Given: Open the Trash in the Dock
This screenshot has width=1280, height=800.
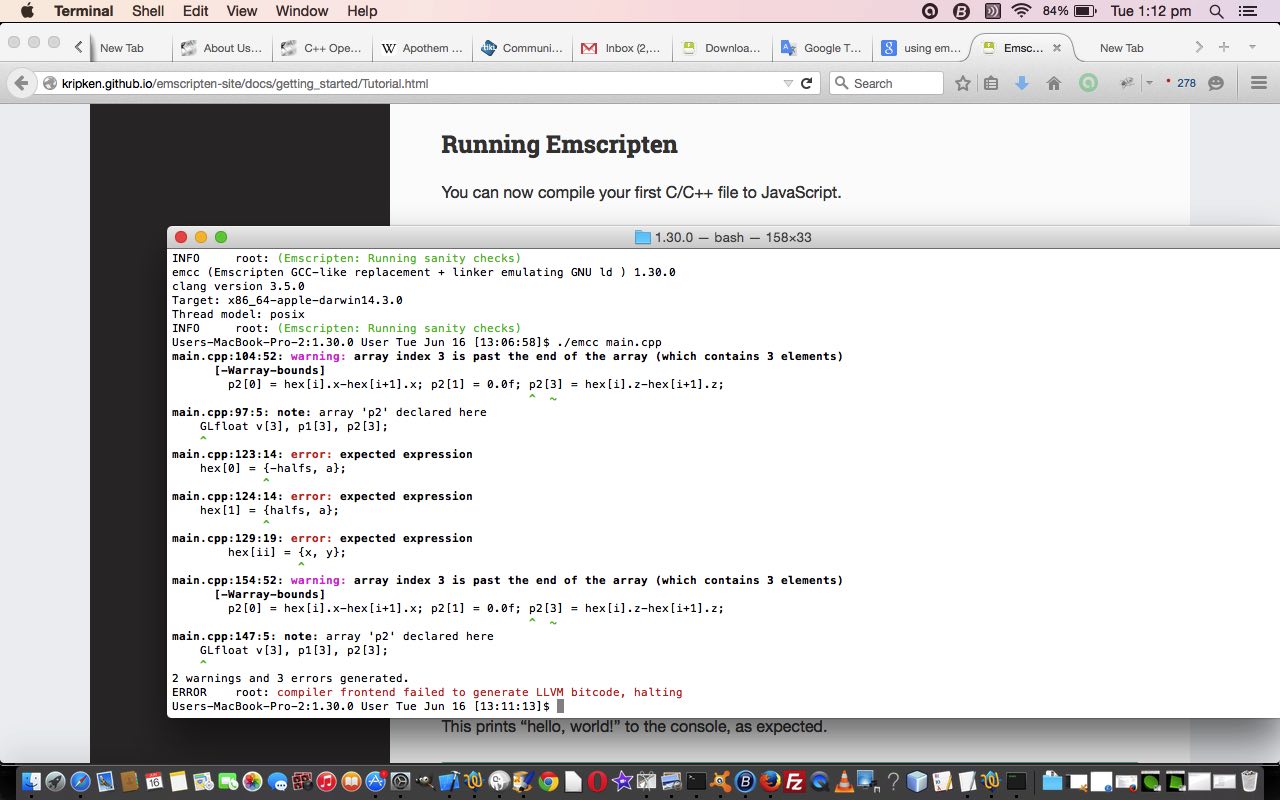Looking at the screenshot, I should point(1250,781).
